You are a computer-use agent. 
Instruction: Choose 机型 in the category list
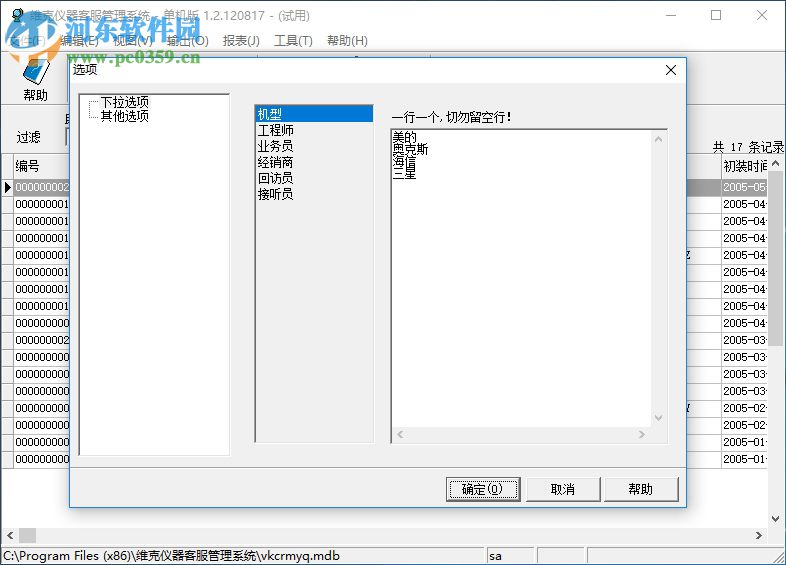314,114
